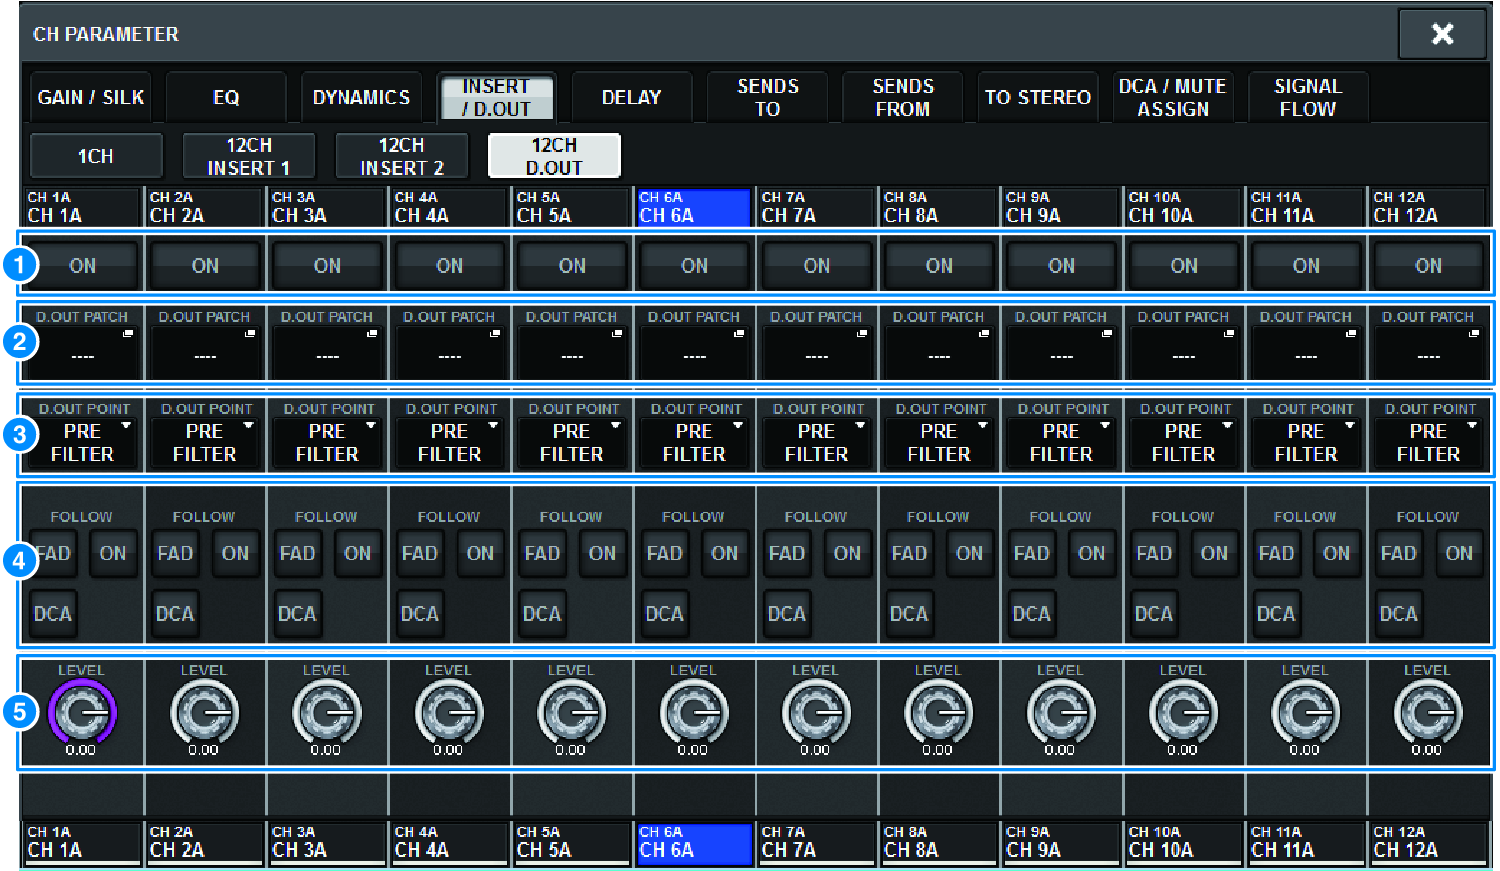Enable FOLLOW FAD for CH 5A
The width and height of the screenshot is (1500, 871).
(x=542, y=553)
